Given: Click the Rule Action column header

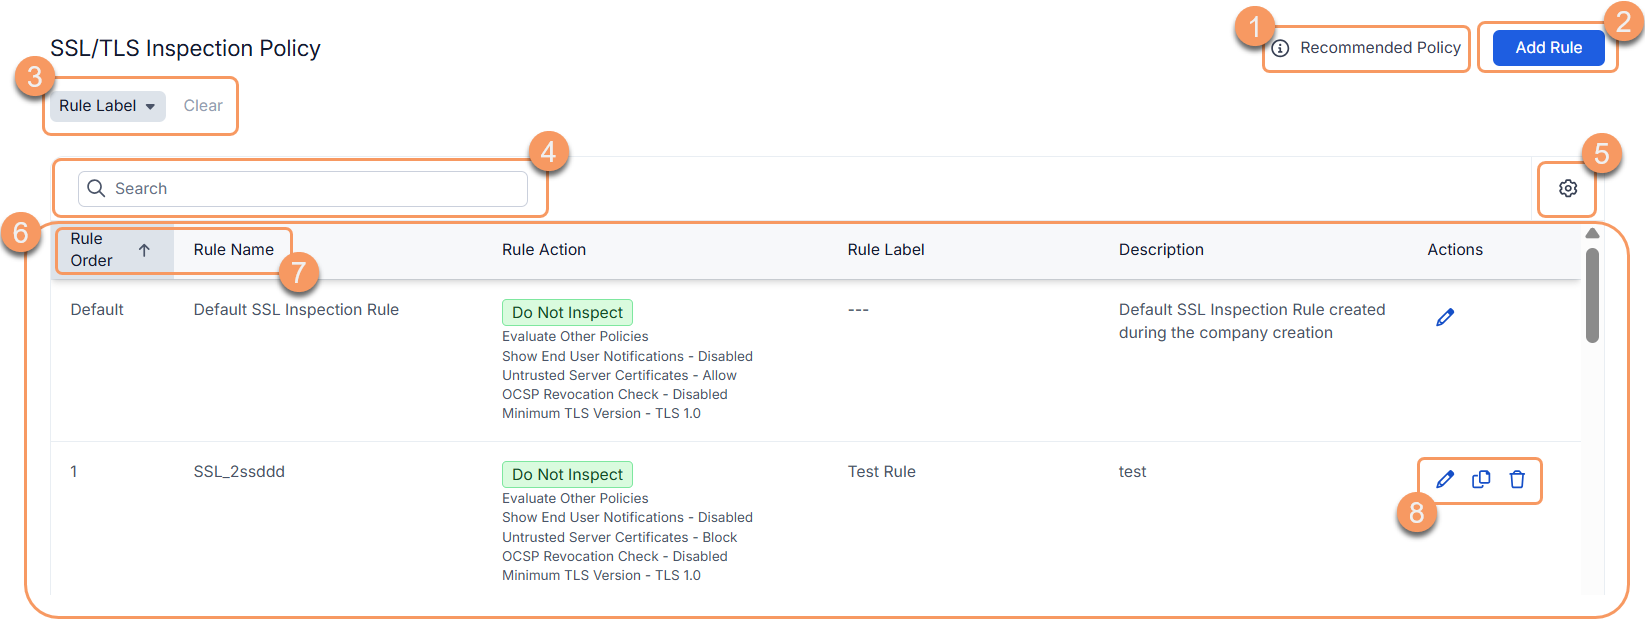Looking at the screenshot, I should (544, 250).
